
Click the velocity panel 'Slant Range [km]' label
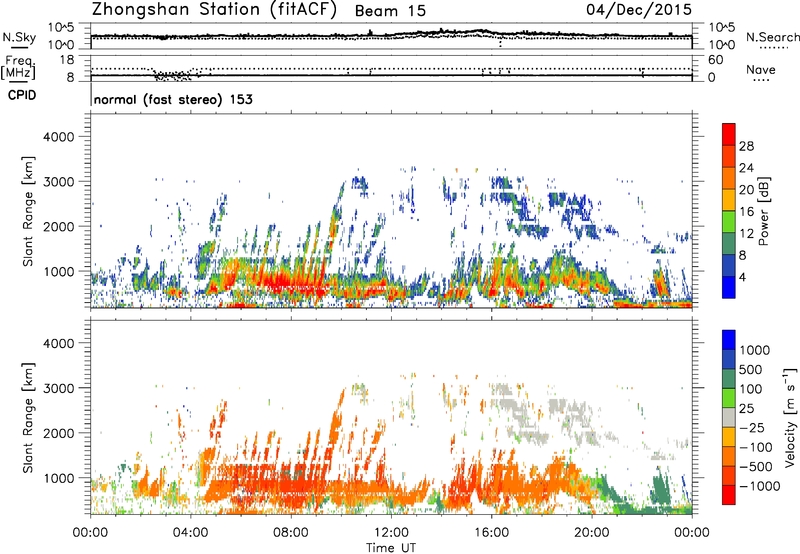coord(28,417)
